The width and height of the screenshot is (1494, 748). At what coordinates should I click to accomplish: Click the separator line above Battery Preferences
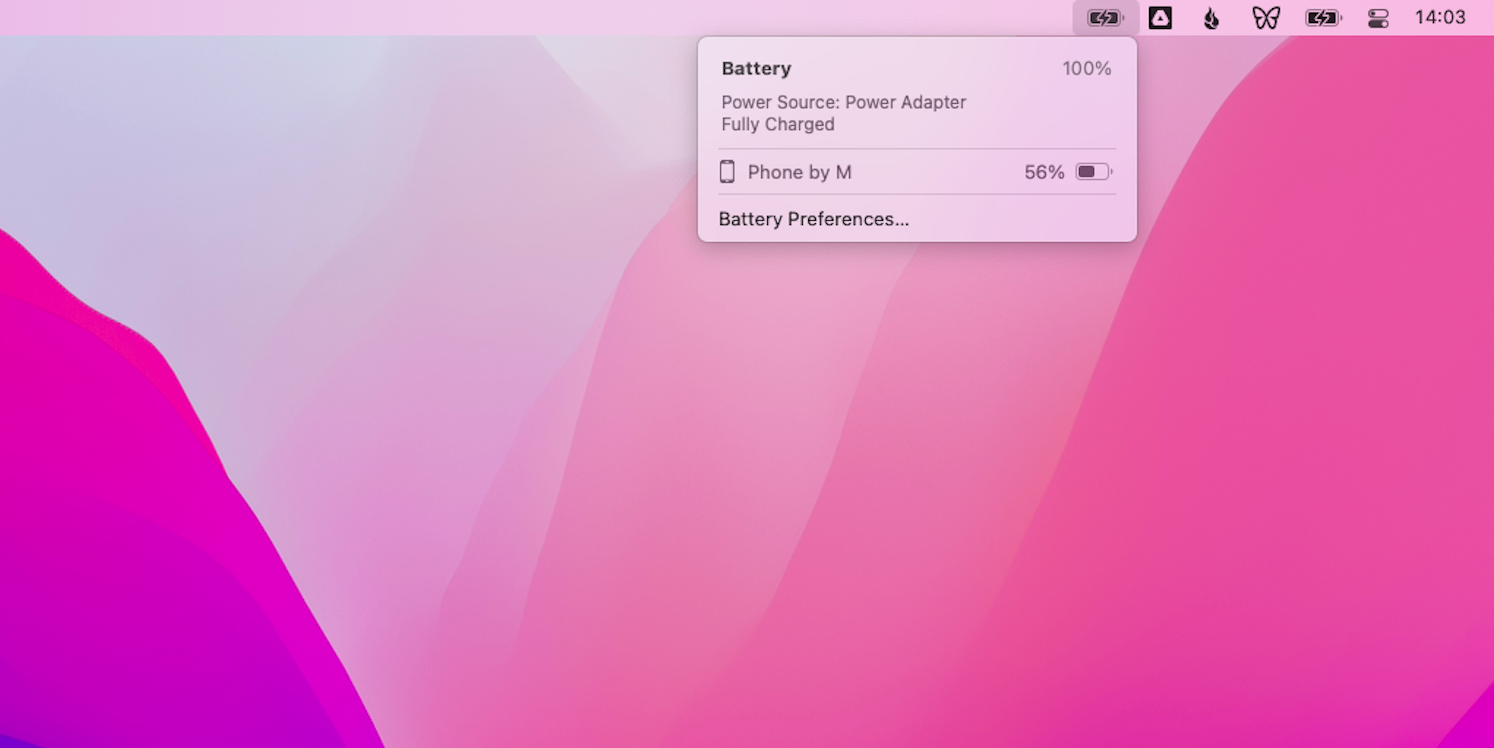(x=916, y=194)
